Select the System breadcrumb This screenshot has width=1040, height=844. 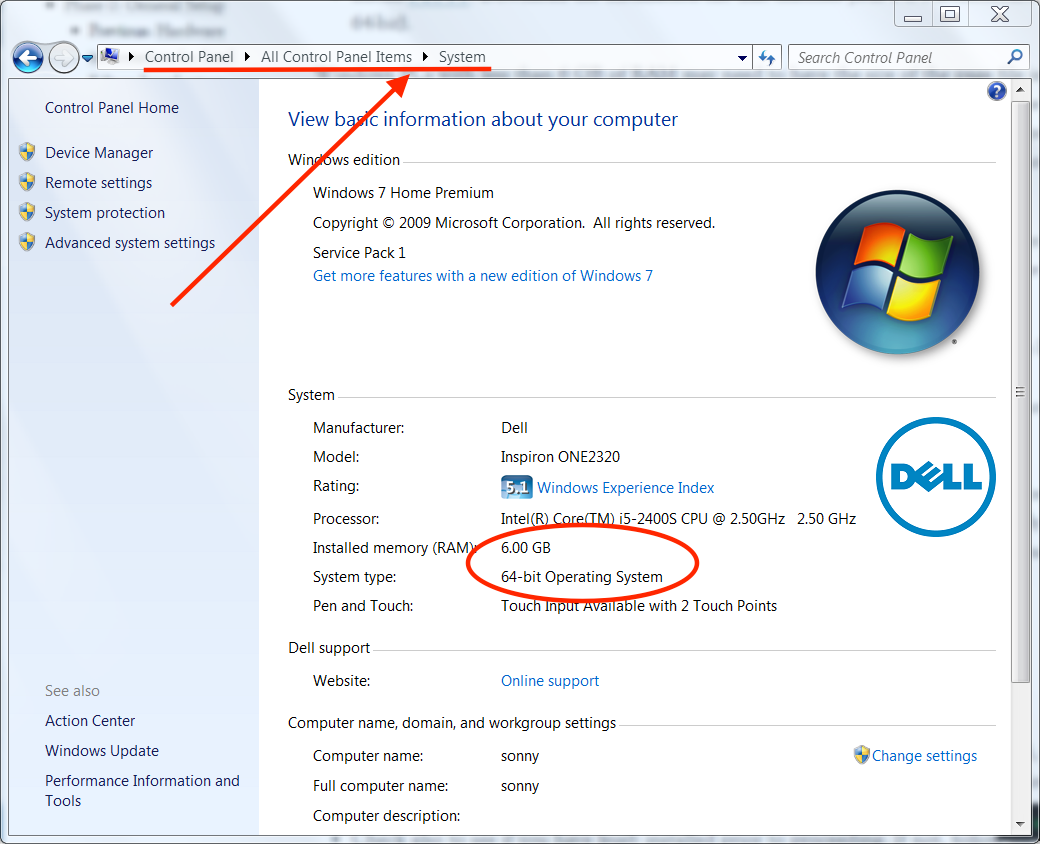coord(462,57)
